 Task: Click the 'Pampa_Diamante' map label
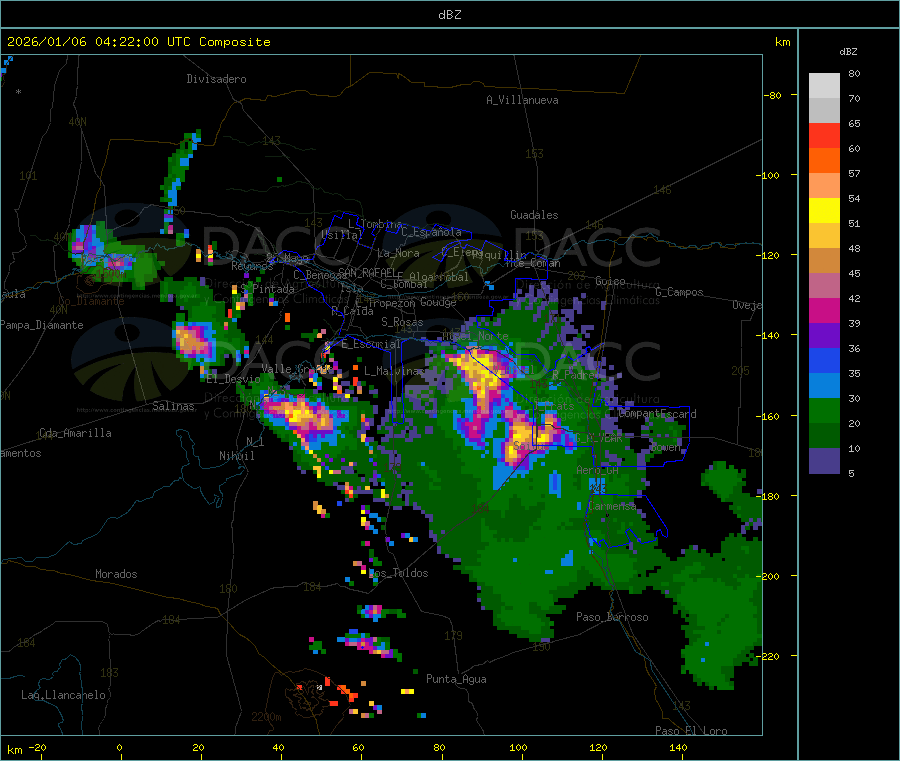[x=42, y=325]
